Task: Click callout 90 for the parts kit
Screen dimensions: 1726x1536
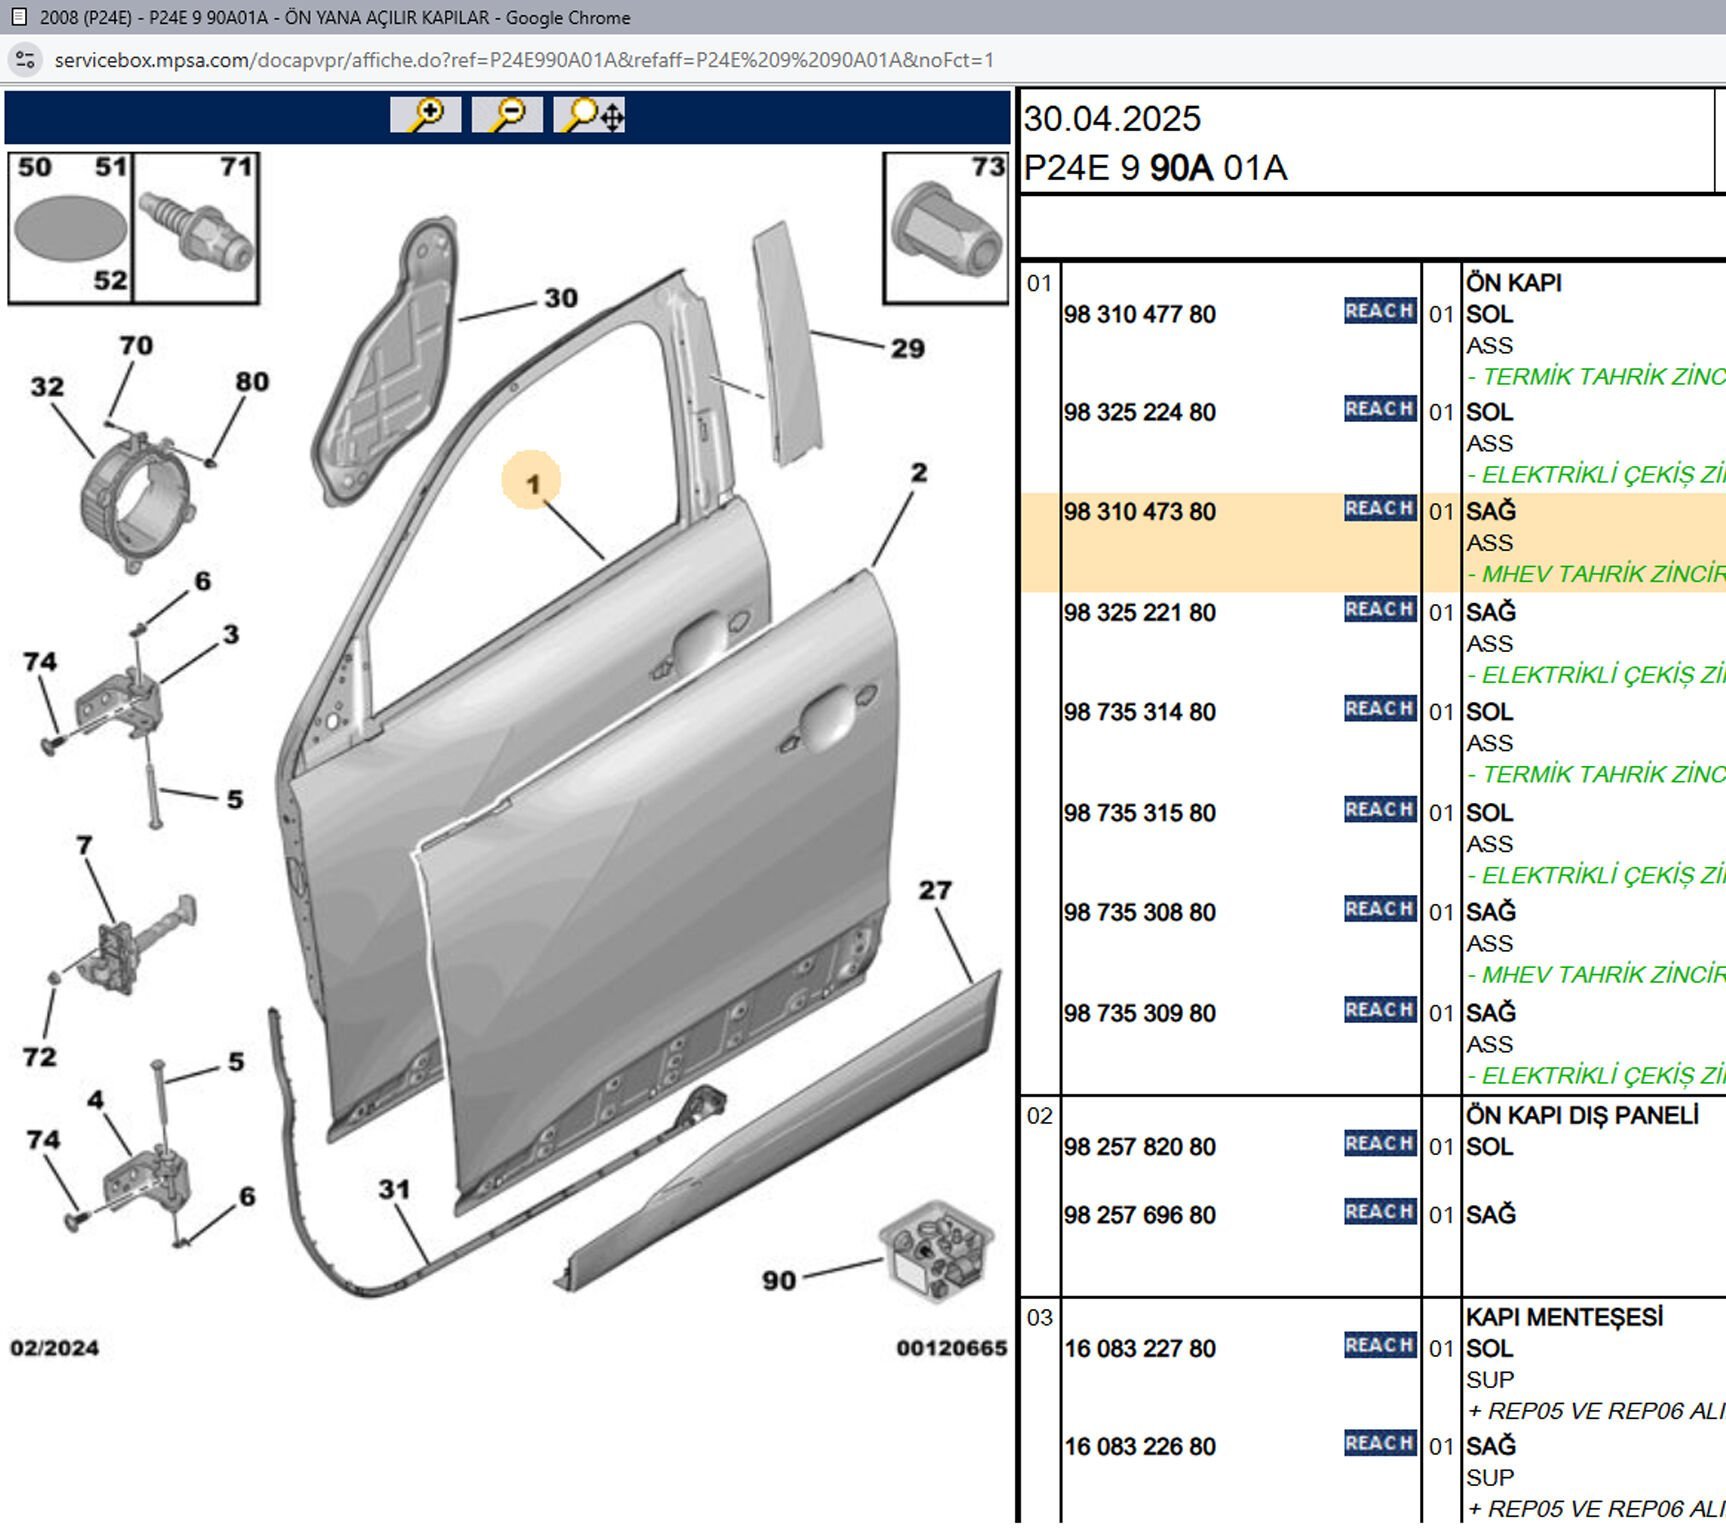Action: pos(779,1280)
